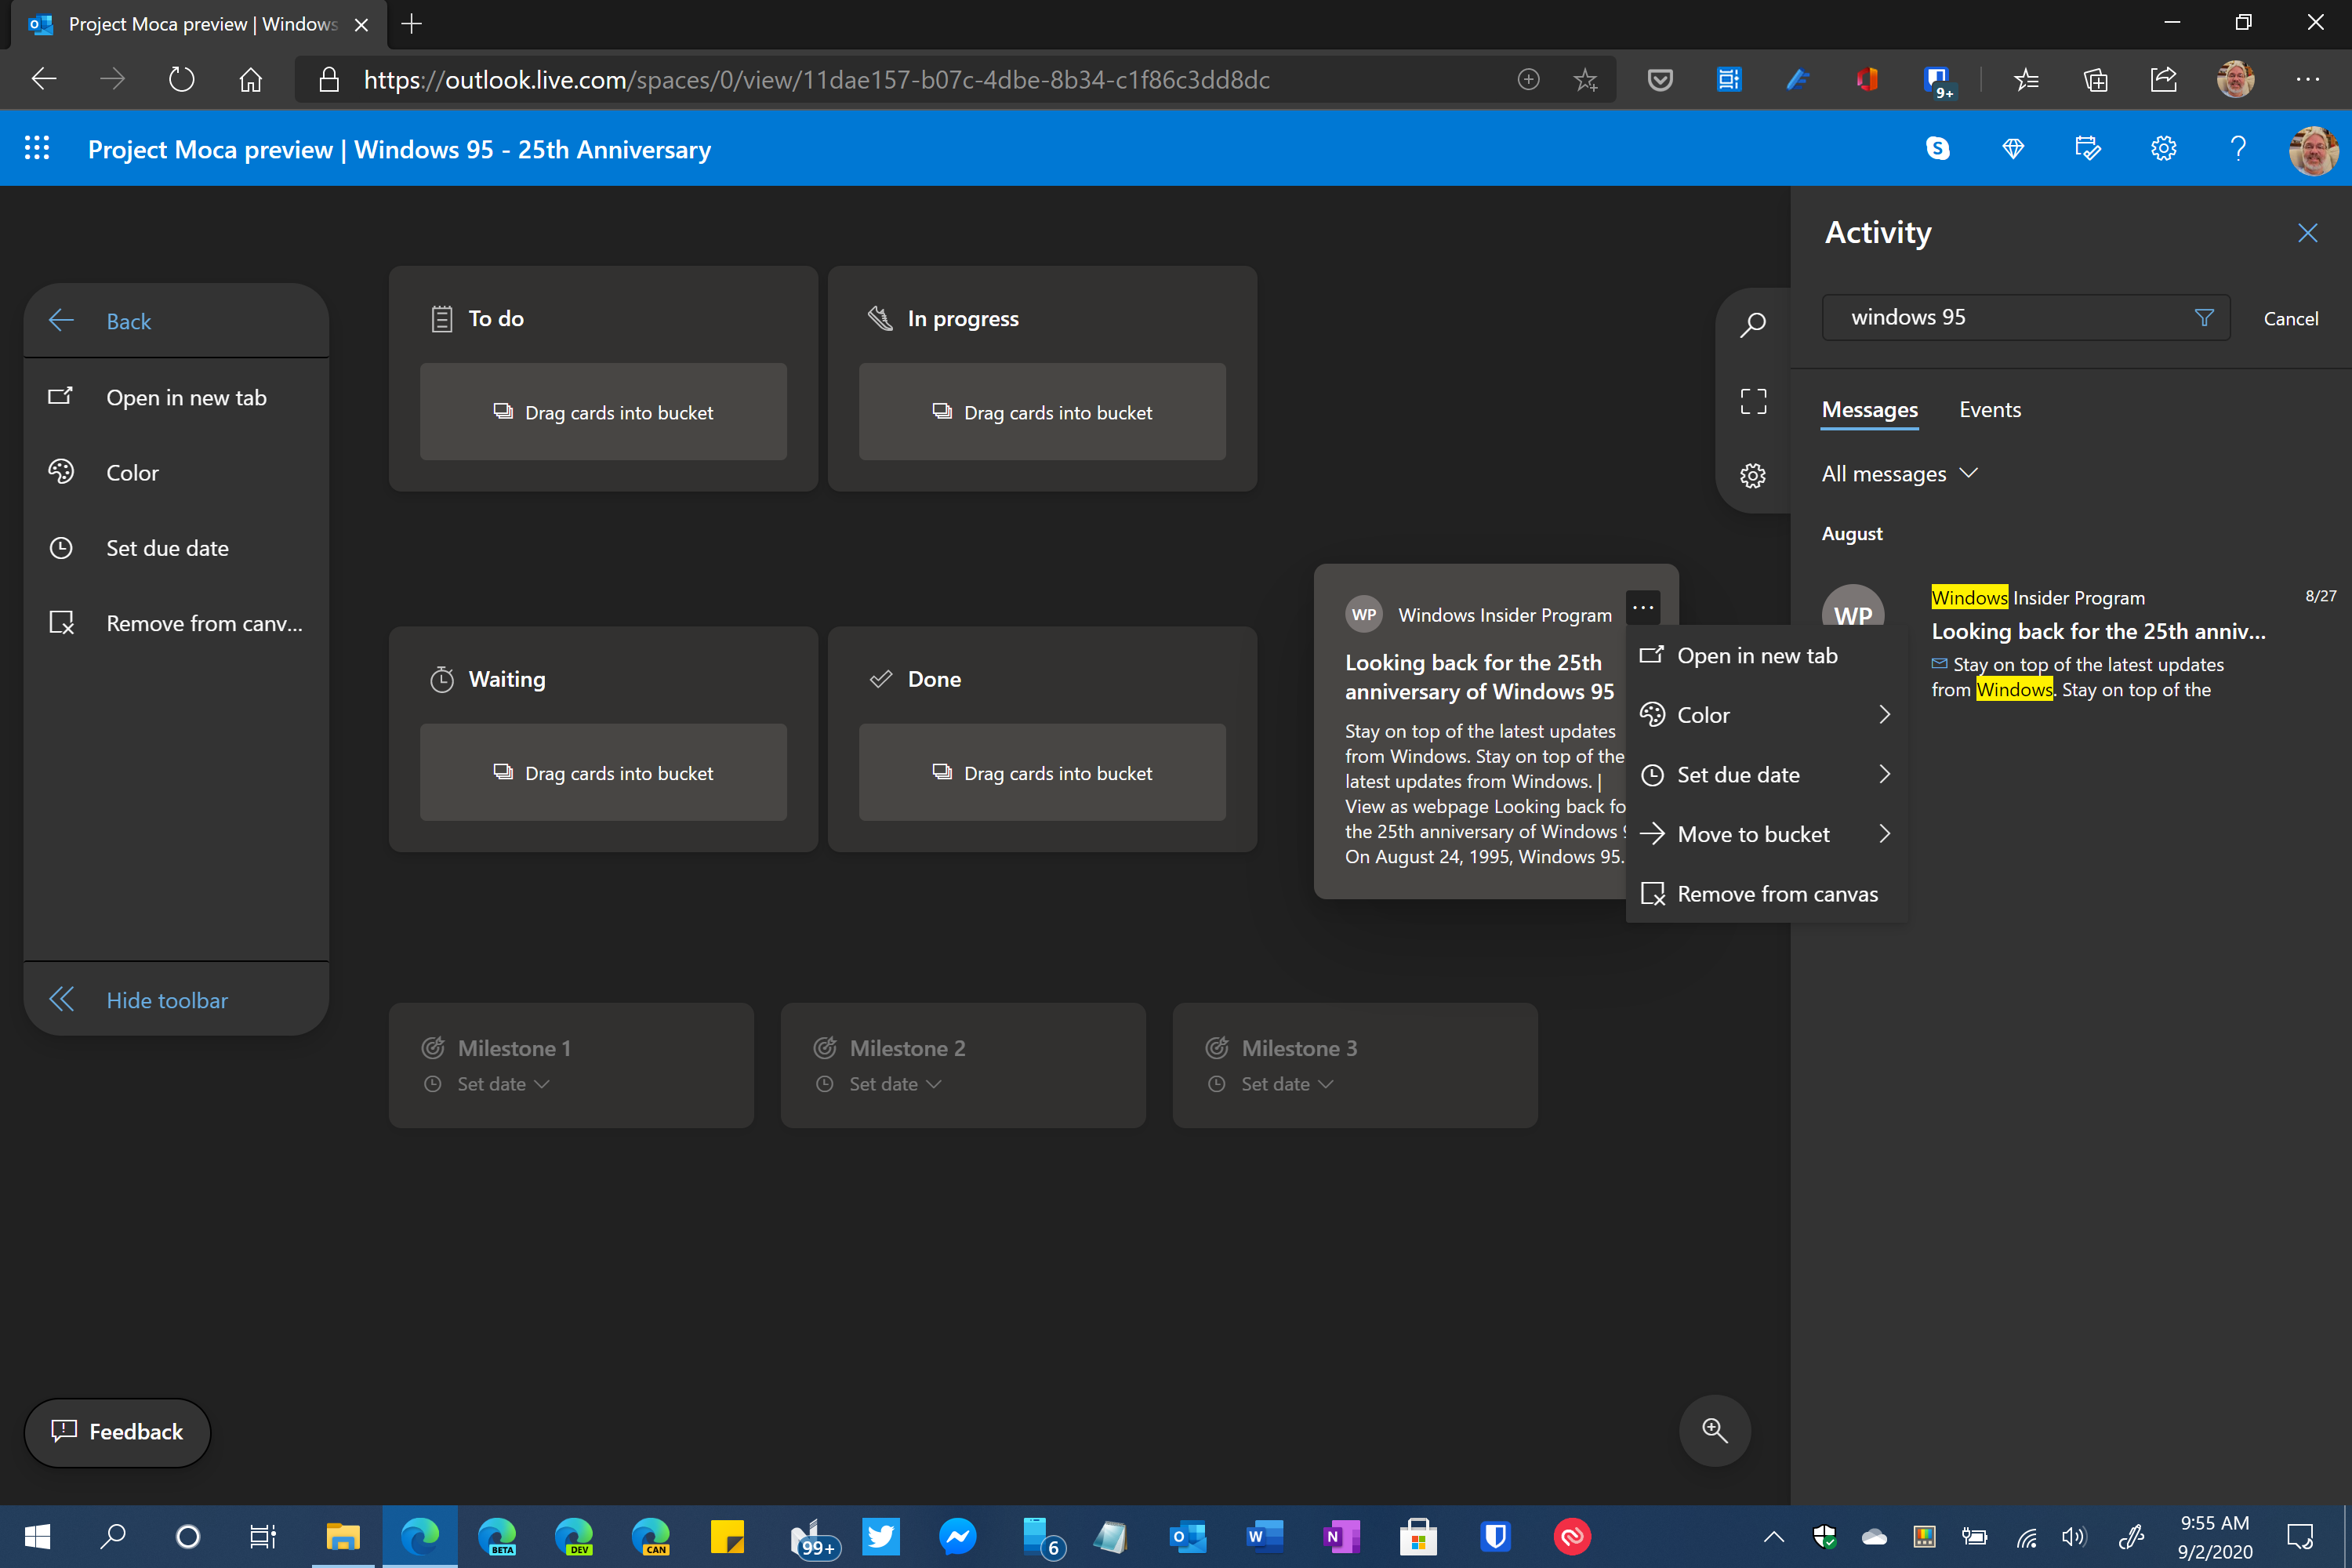Click the Microsoft Rewards diamond icon
Image resolution: width=2352 pixels, height=1568 pixels.
(x=2013, y=148)
